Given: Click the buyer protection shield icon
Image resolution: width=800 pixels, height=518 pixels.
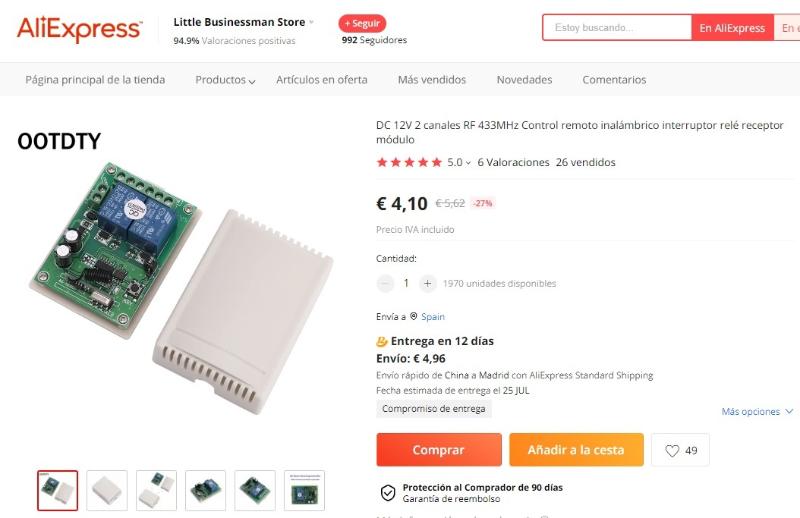Looking at the screenshot, I should click(x=388, y=493).
